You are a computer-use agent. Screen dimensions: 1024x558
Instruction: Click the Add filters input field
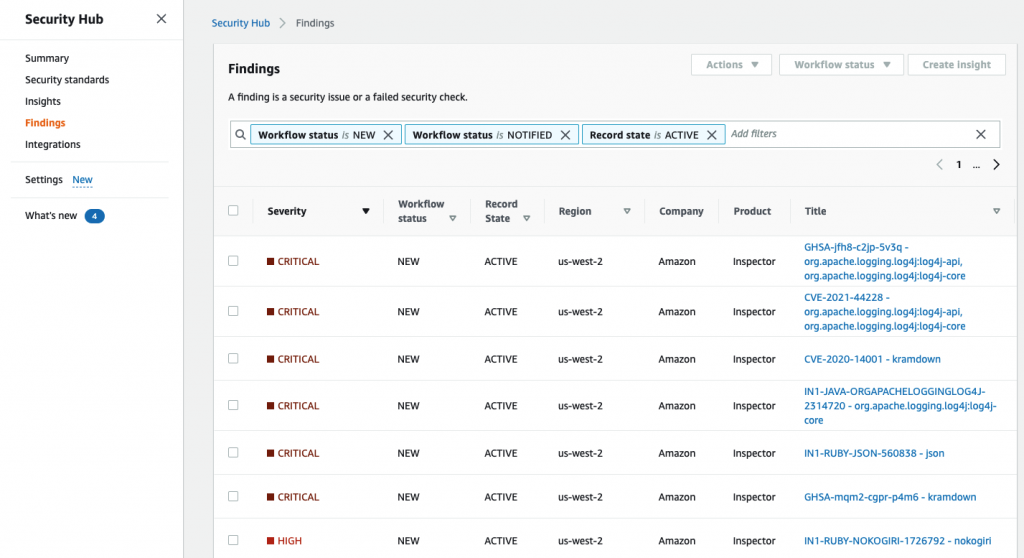849,134
